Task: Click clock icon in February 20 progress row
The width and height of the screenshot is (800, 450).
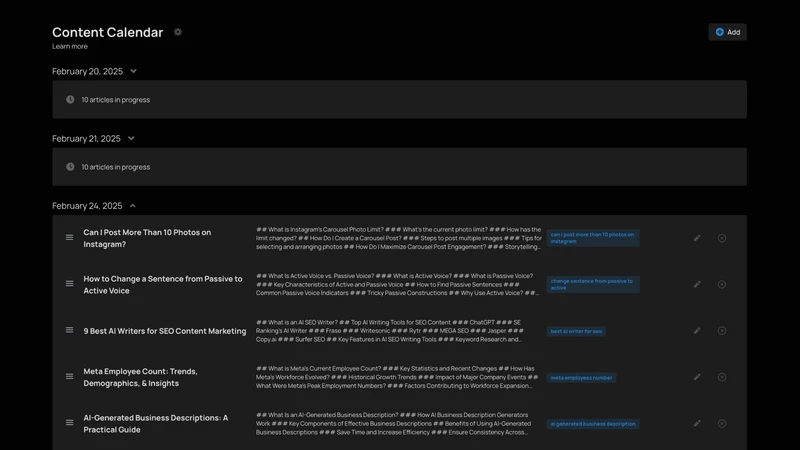Action: click(x=70, y=99)
